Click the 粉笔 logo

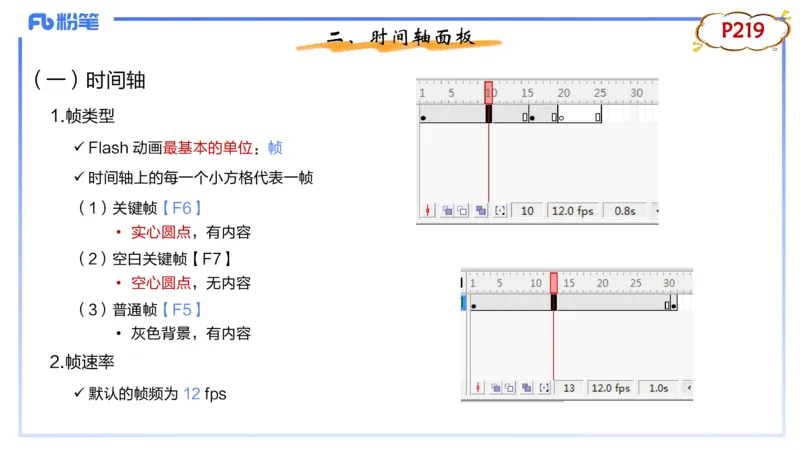pos(64,22)
